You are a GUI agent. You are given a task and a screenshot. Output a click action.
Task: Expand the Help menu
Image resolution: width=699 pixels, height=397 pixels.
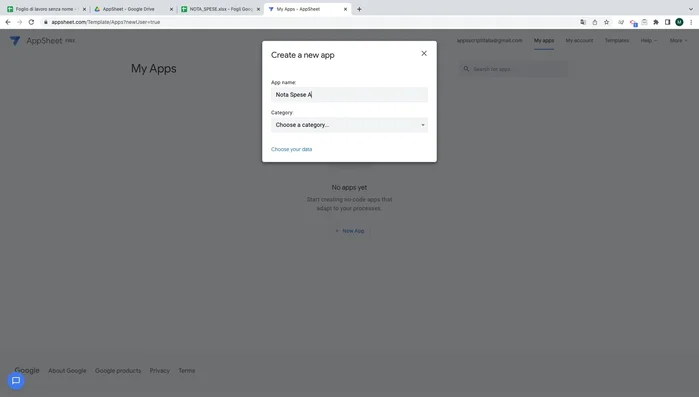pyautogui.click(x=649, y=41)
